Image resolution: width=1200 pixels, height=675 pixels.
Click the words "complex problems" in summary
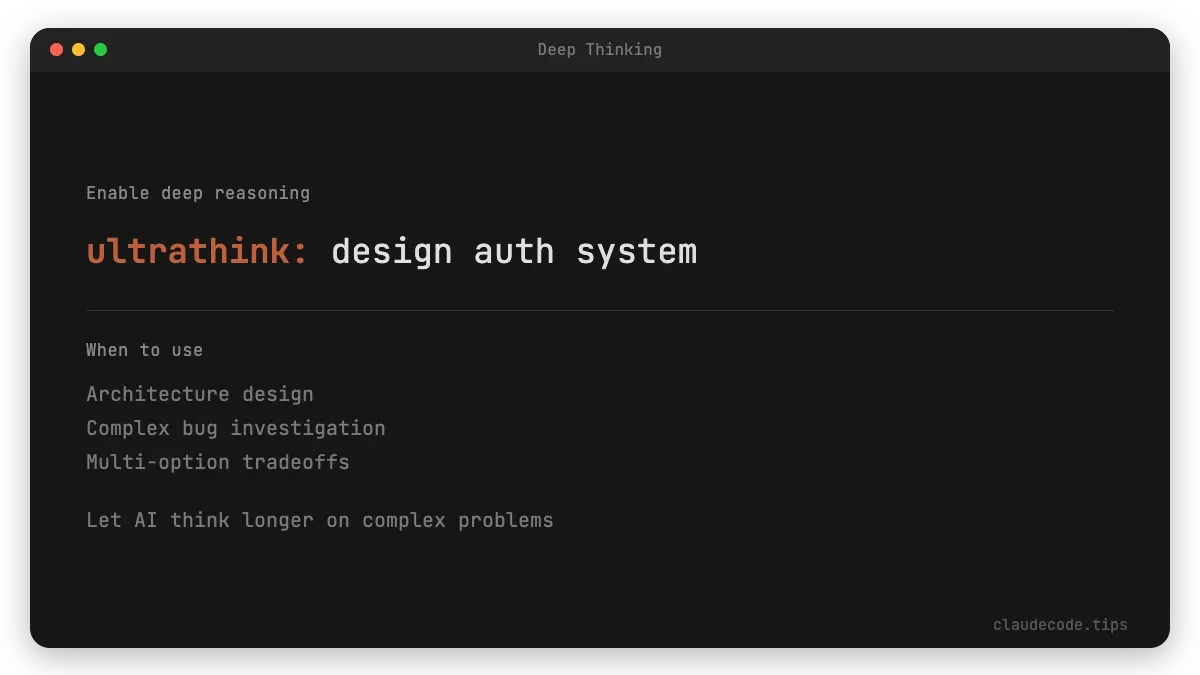[x=458, y=520]
